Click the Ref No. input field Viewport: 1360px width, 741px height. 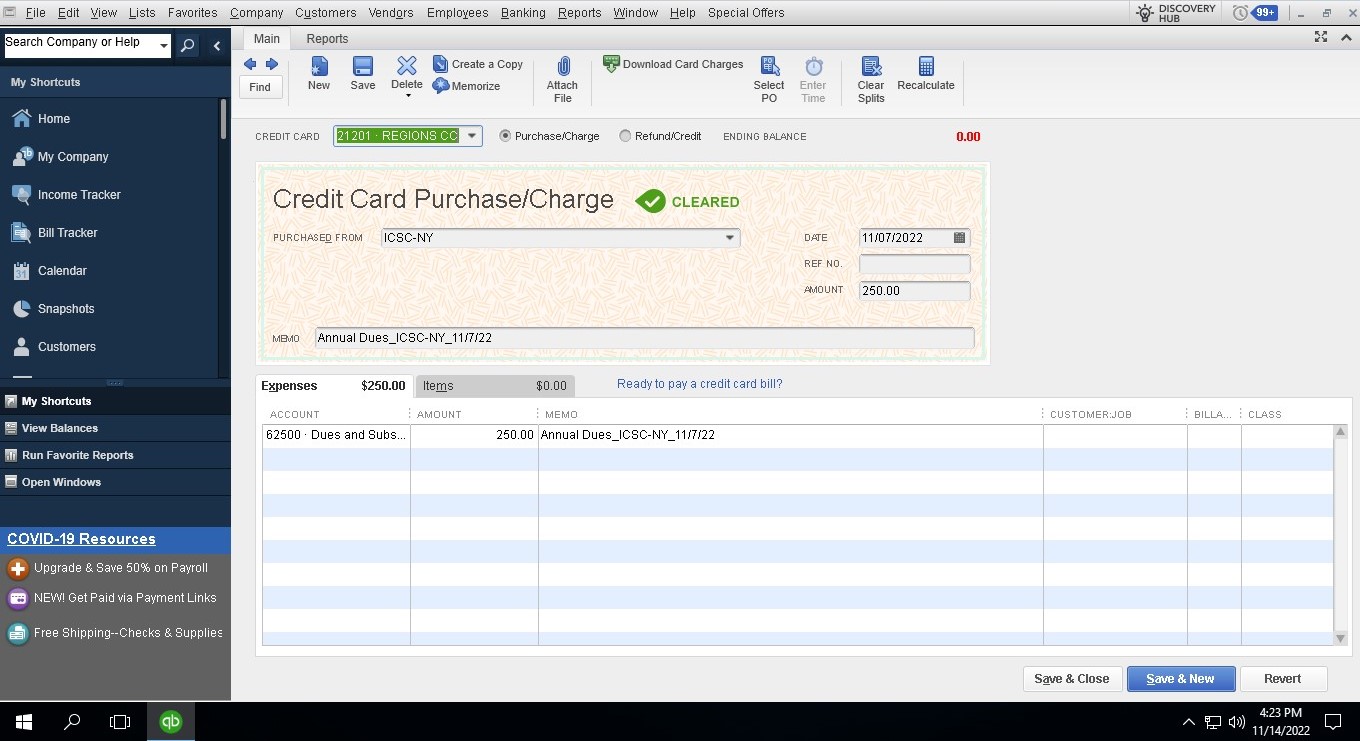(x=915, y=264)
